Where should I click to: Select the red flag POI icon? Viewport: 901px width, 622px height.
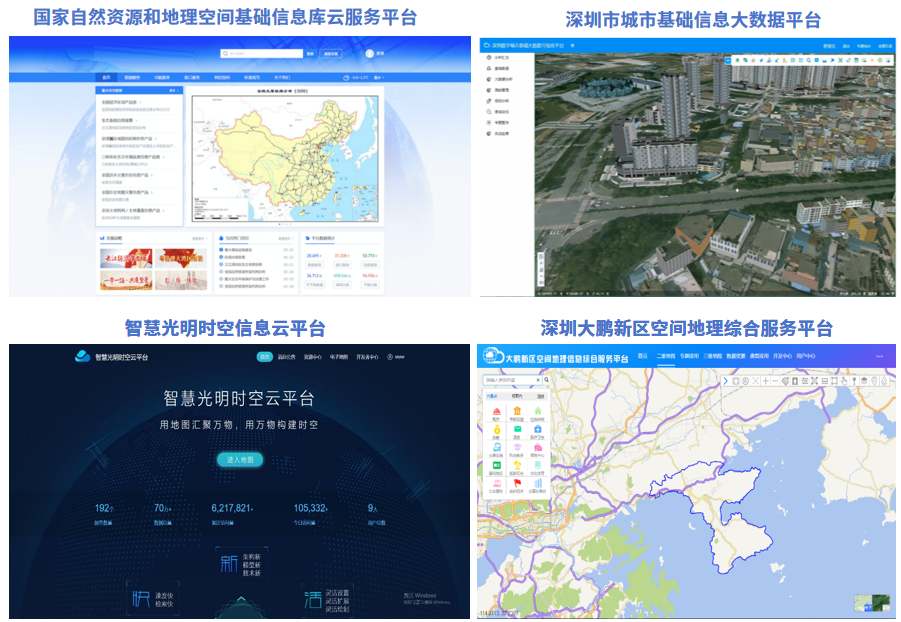(517, 483)
